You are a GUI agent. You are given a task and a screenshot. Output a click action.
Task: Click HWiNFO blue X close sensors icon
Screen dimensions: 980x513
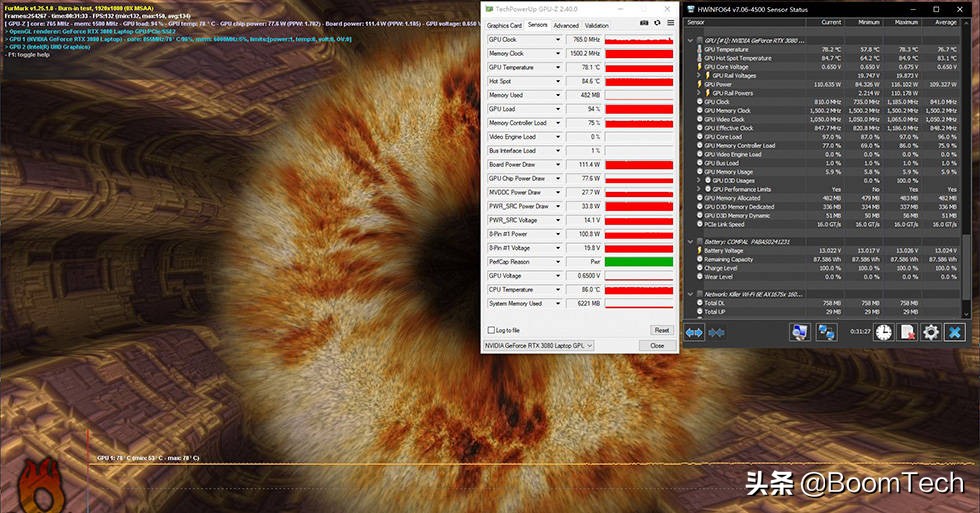point(956,332)
